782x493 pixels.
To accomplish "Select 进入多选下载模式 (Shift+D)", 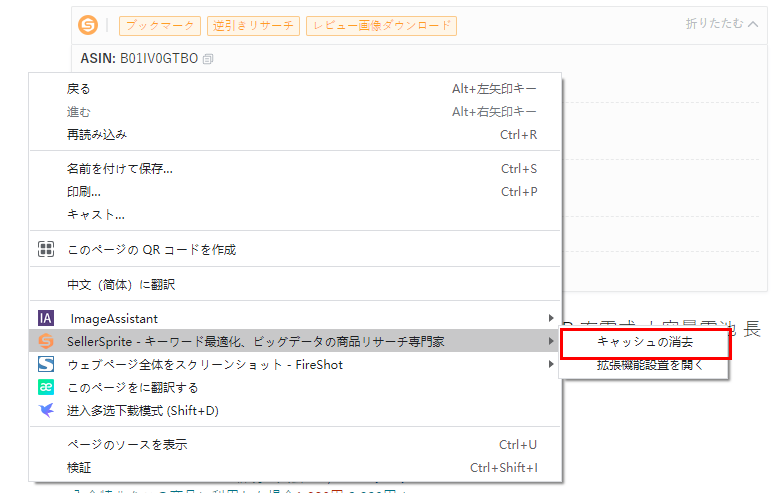I will [295, 410].
